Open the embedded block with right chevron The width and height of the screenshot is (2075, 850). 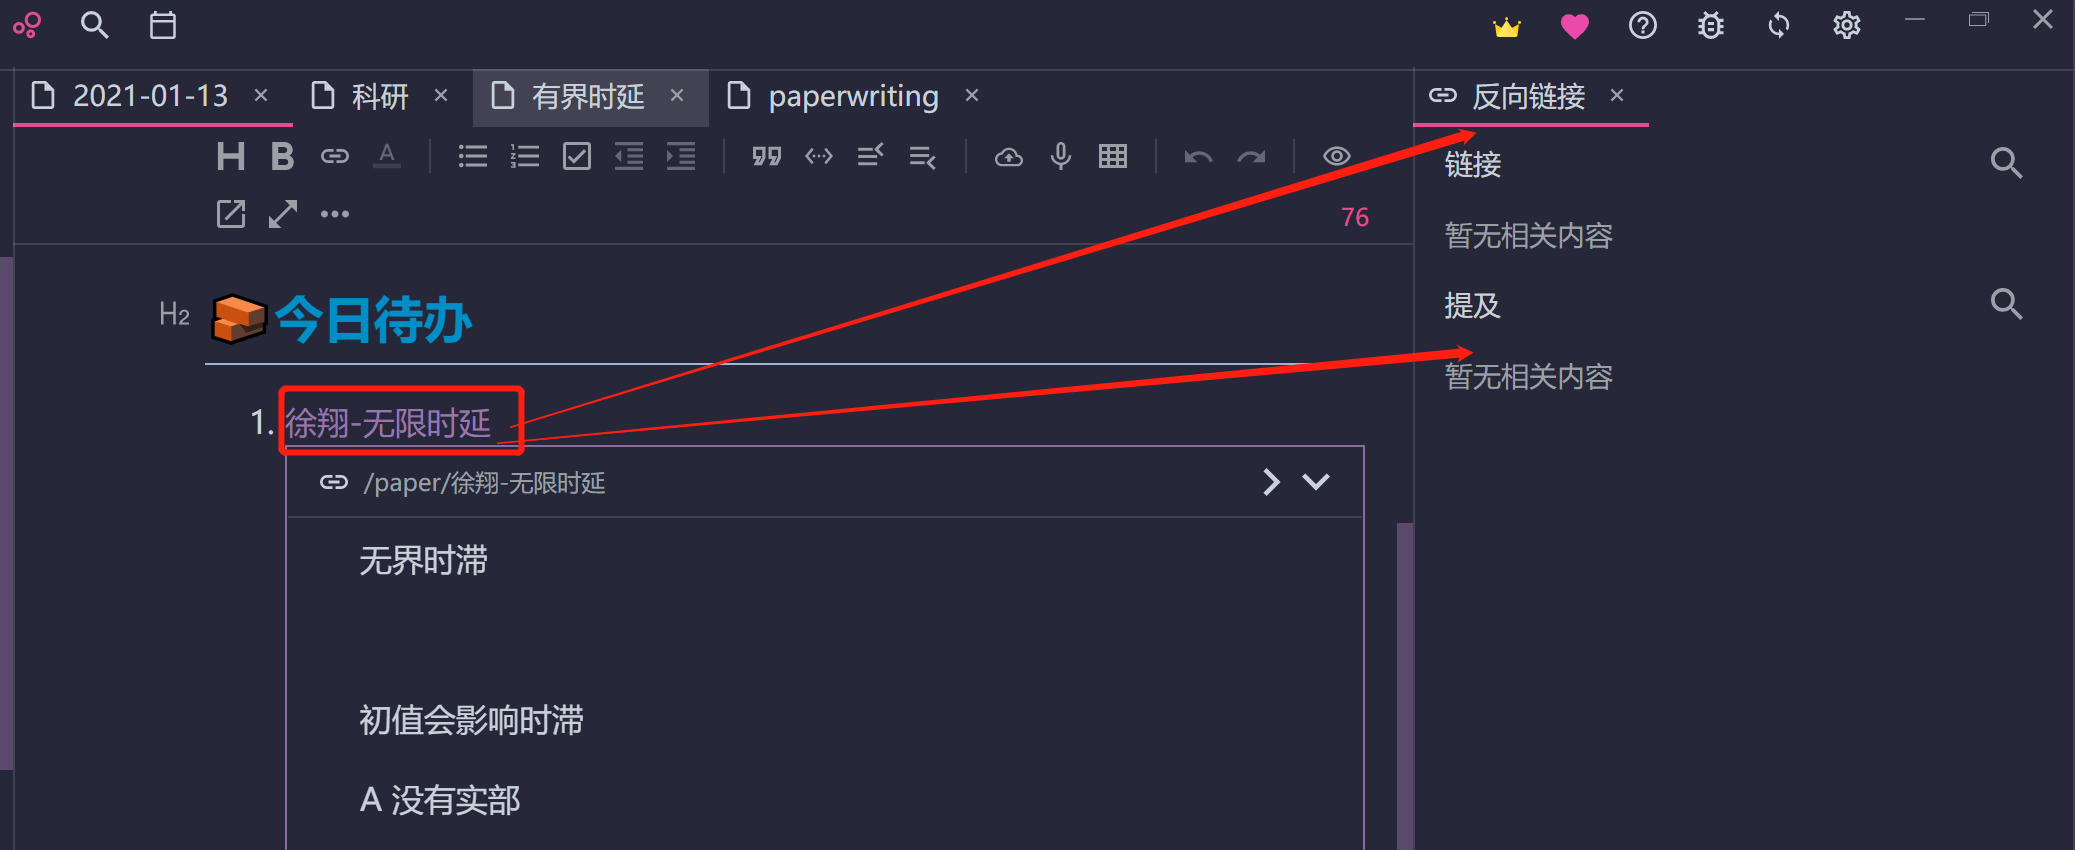1271,482
